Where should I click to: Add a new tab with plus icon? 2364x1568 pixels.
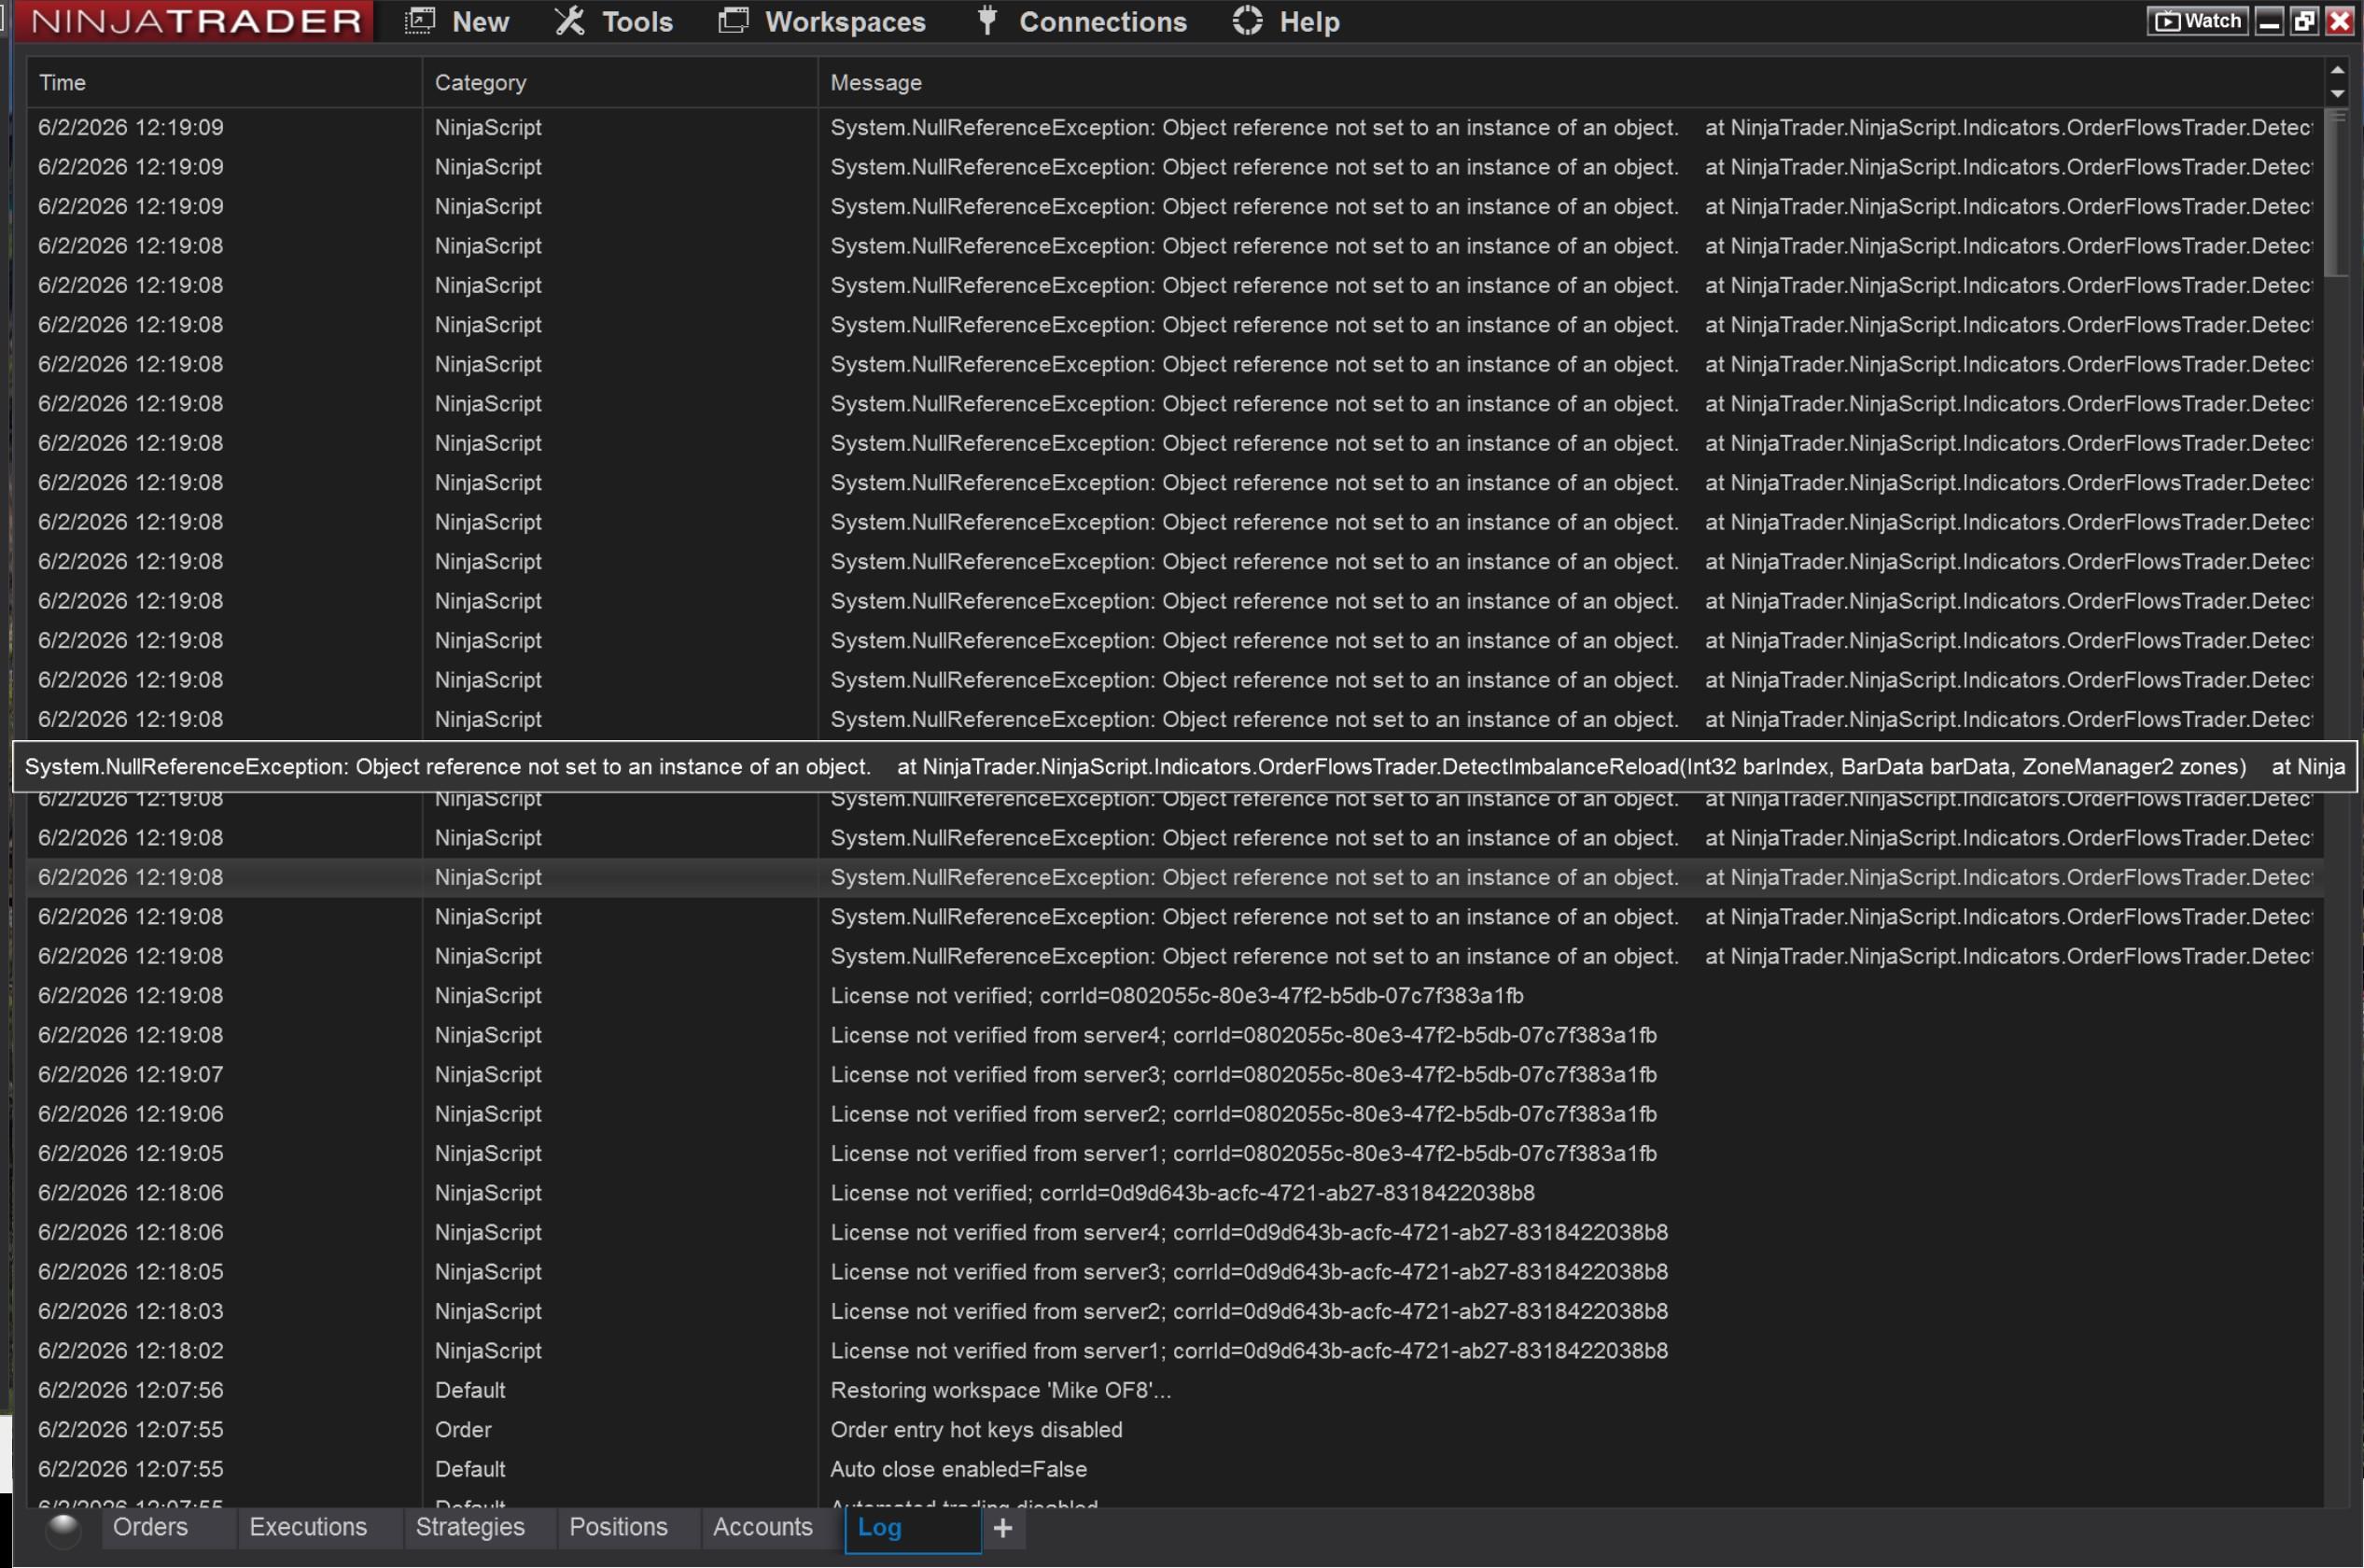[x=1003, y=1528]
